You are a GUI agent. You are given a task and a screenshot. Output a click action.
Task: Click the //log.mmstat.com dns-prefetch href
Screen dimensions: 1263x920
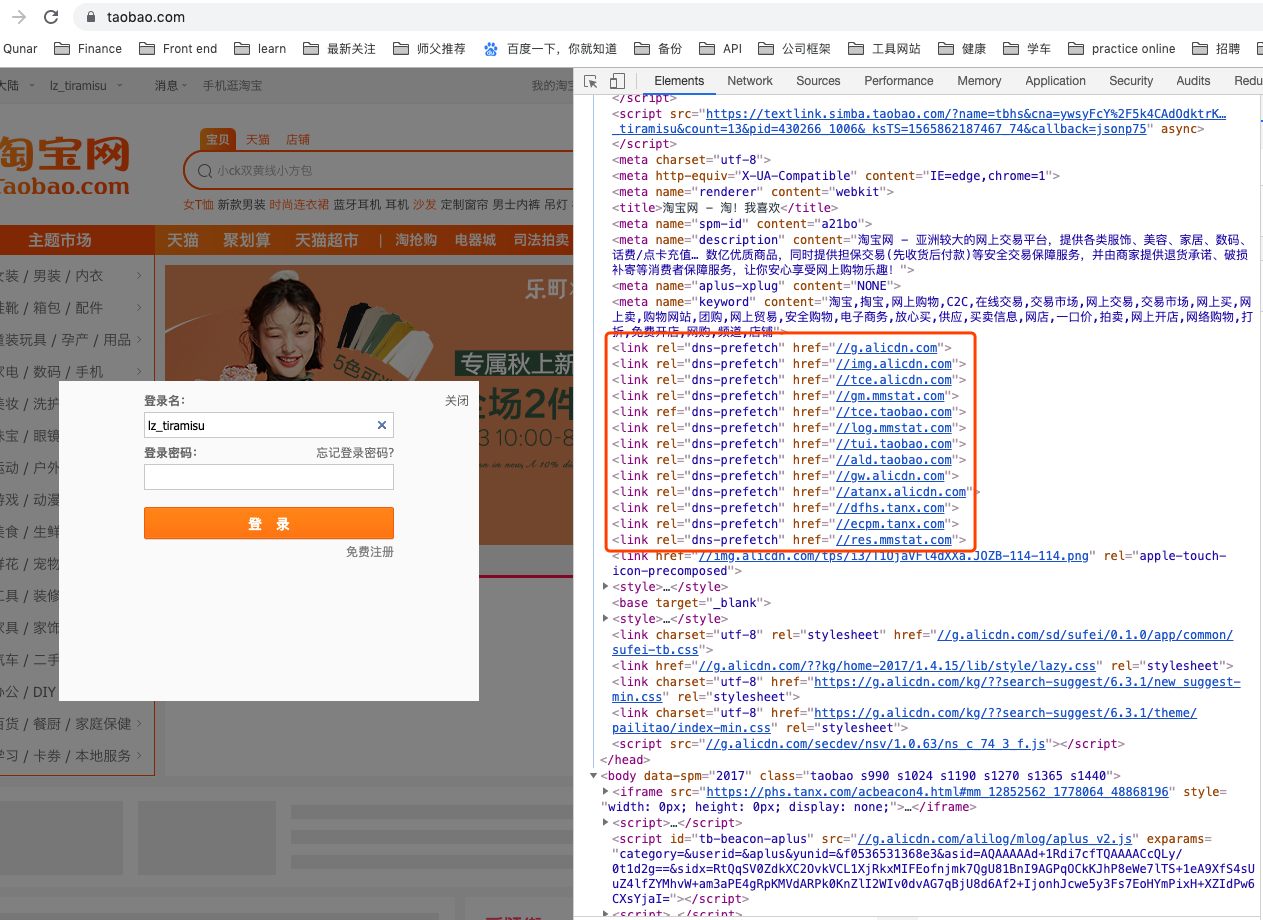coord(894,428)
